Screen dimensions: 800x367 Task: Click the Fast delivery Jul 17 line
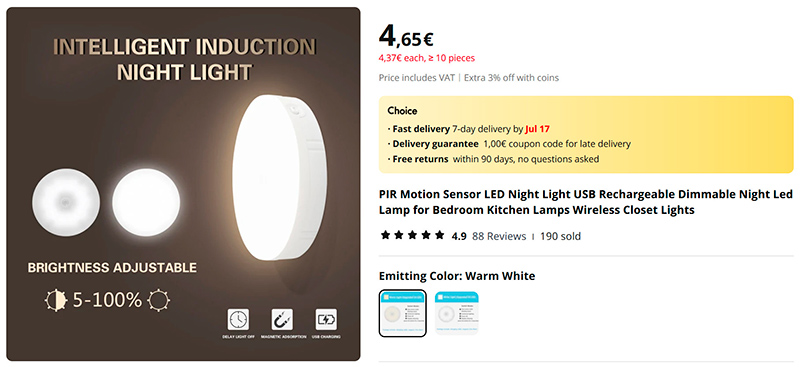pyautogui.click(x=468, y=129)
